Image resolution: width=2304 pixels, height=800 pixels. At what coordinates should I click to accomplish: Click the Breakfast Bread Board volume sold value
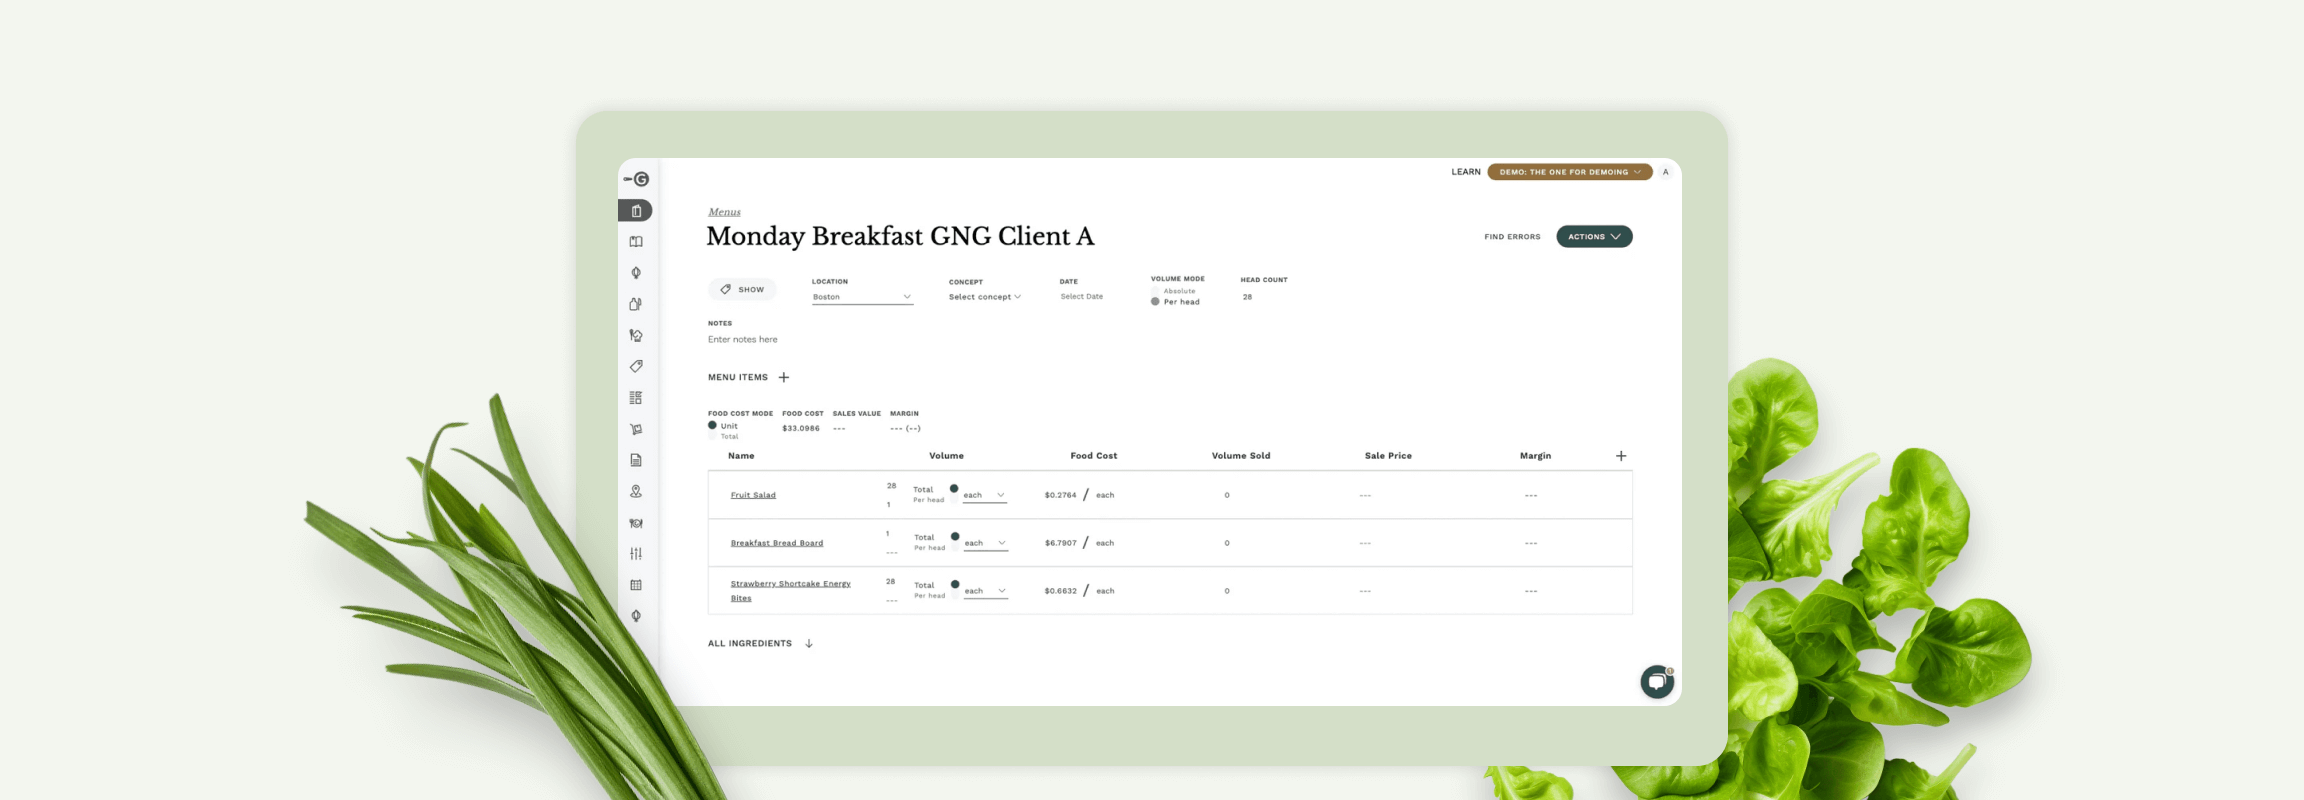coord(1227,543)
